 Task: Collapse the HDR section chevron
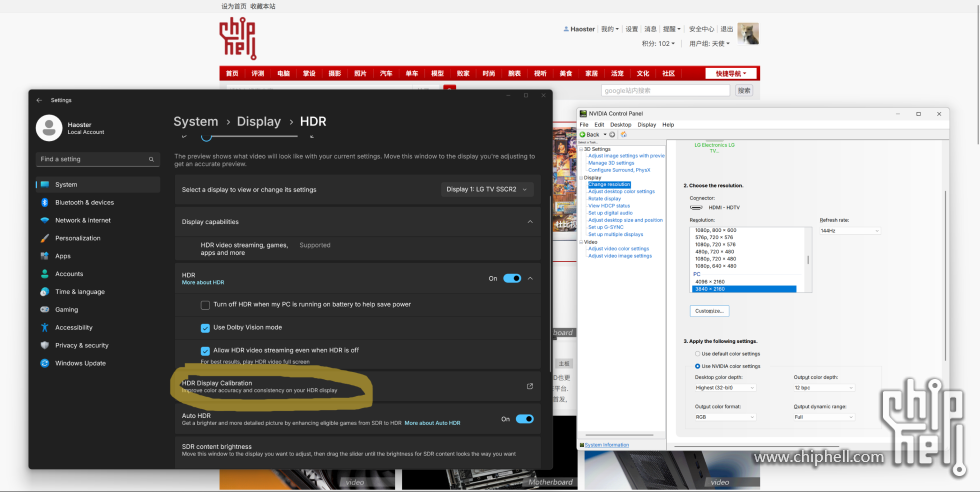[x=530, y=278]
